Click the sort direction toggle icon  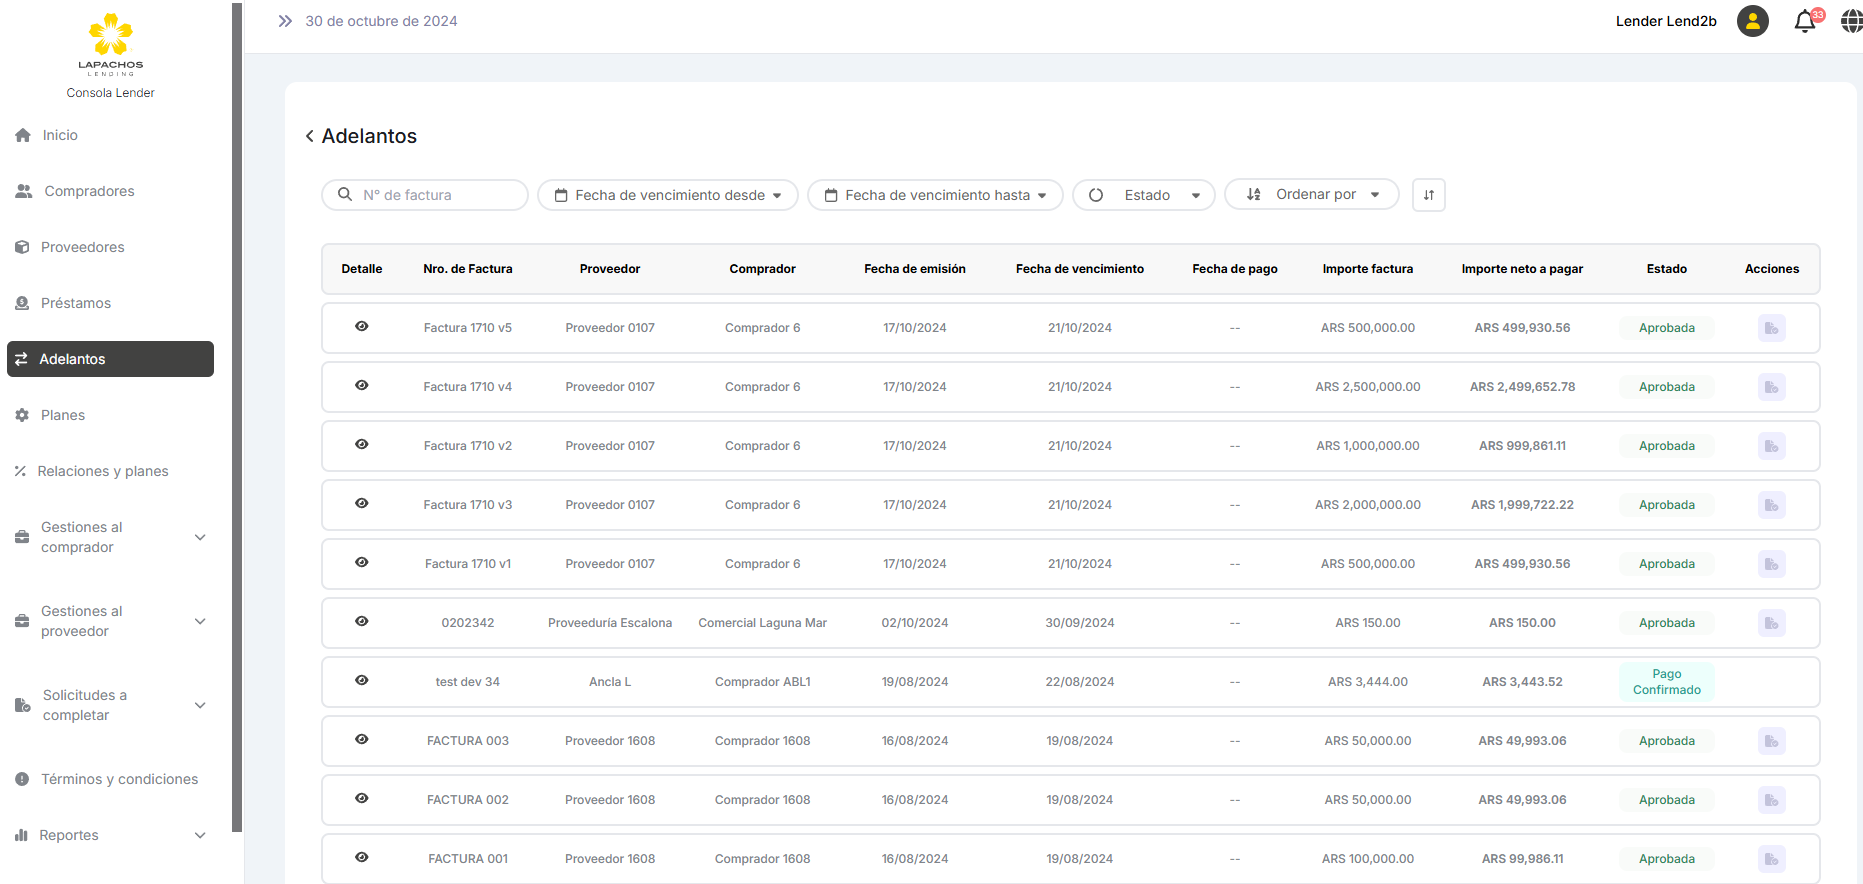pos(1428,195)
